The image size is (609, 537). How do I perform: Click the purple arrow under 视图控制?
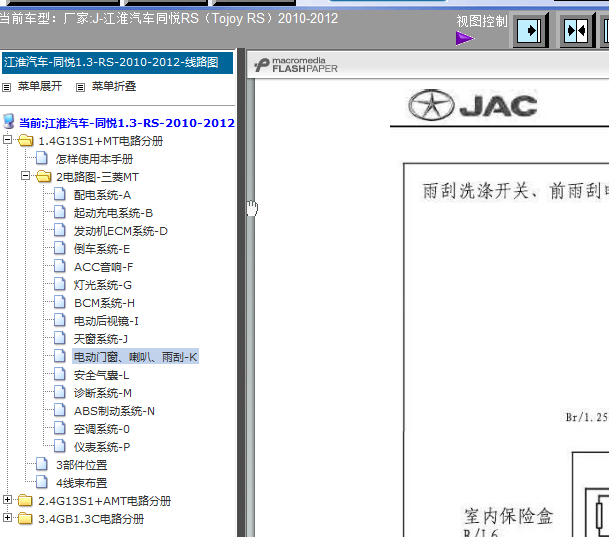465,38
